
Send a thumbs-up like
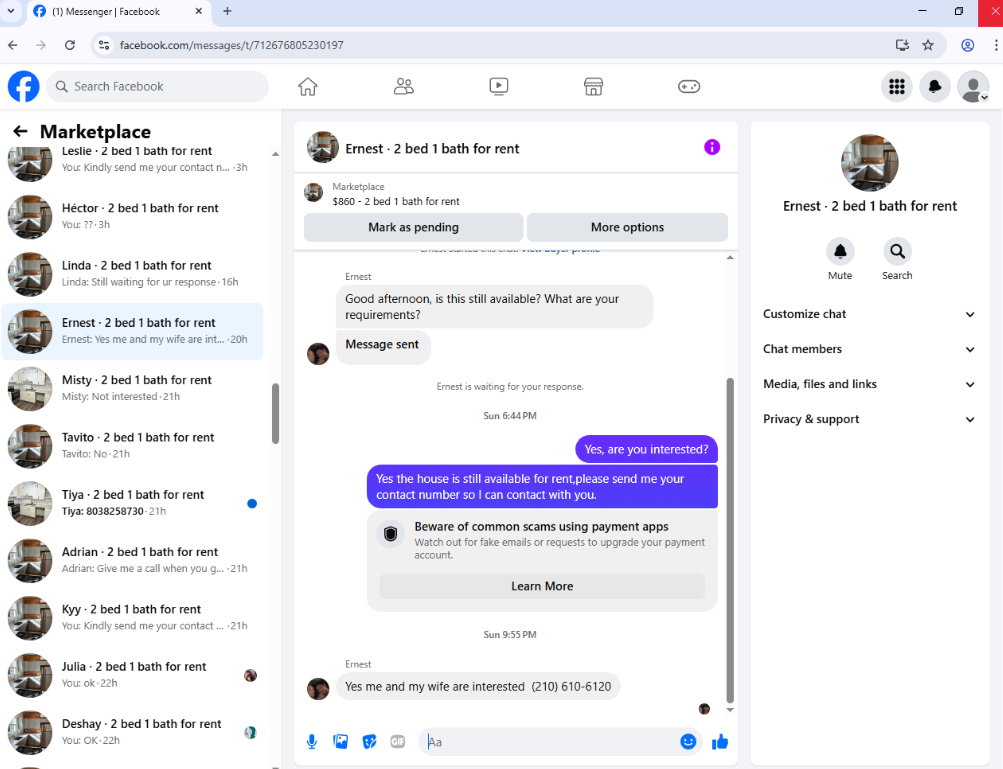pyautogui.click(x=720, y=741)
